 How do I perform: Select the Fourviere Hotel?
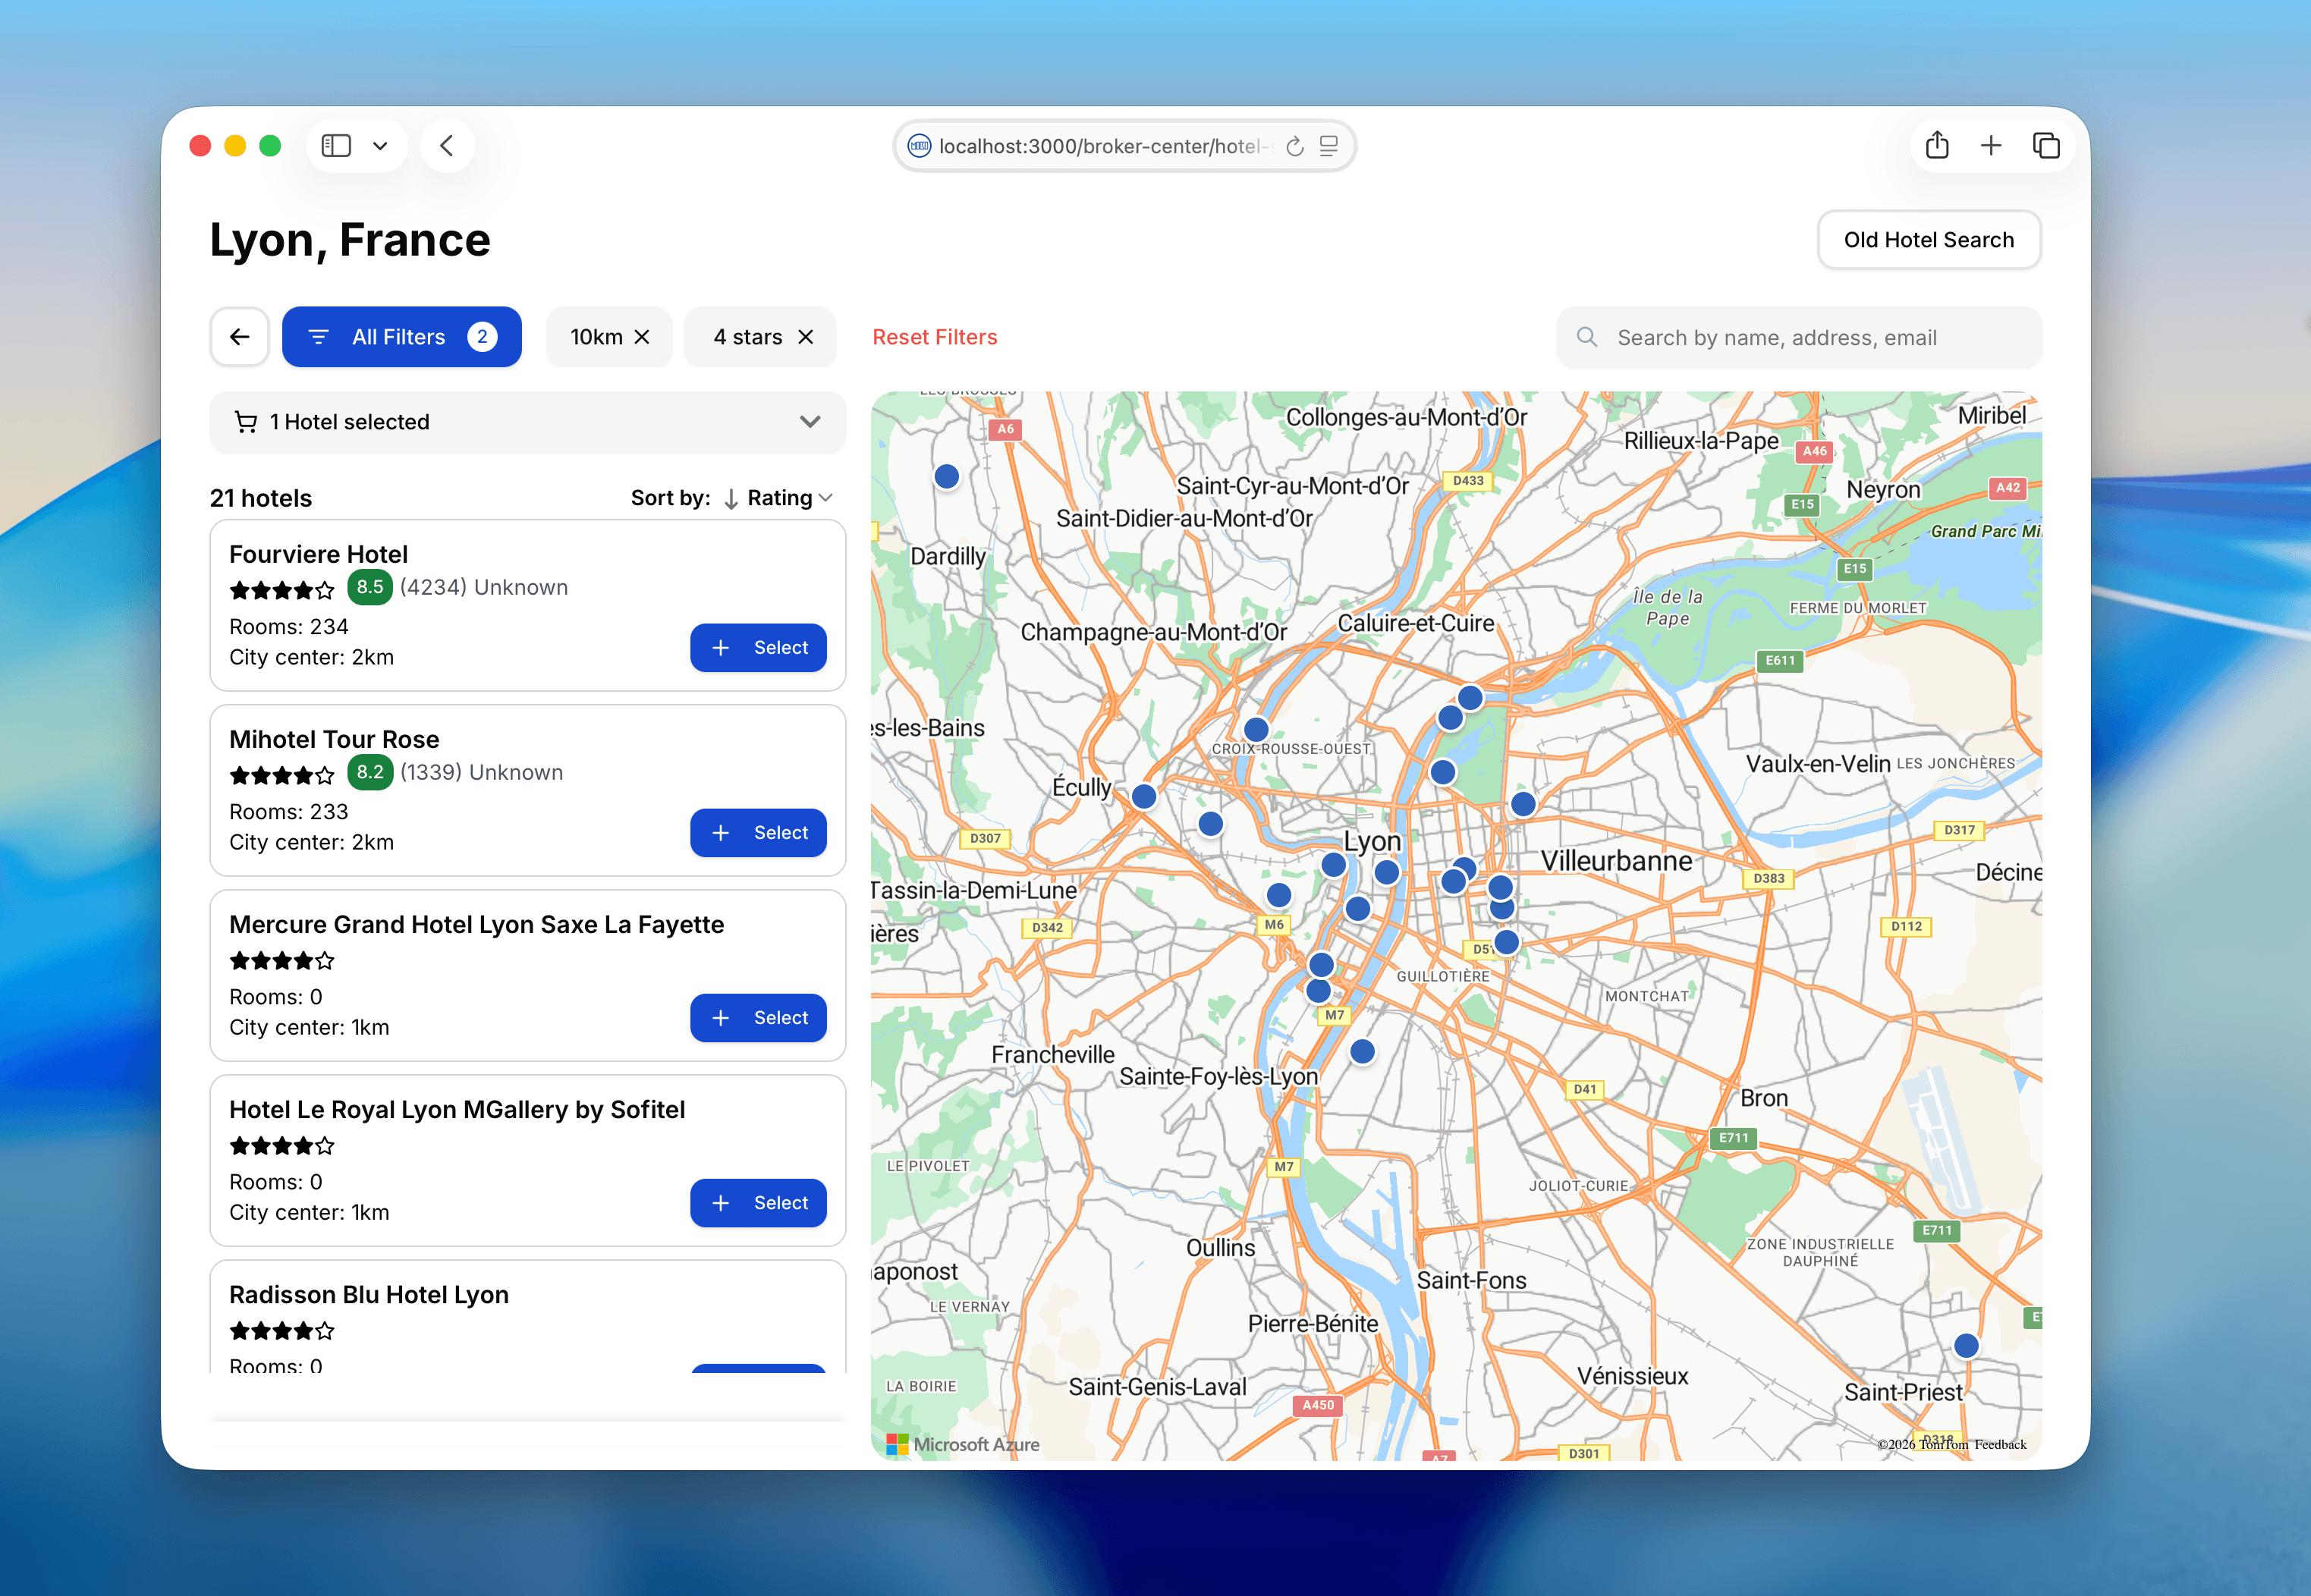tap(758, 648)
